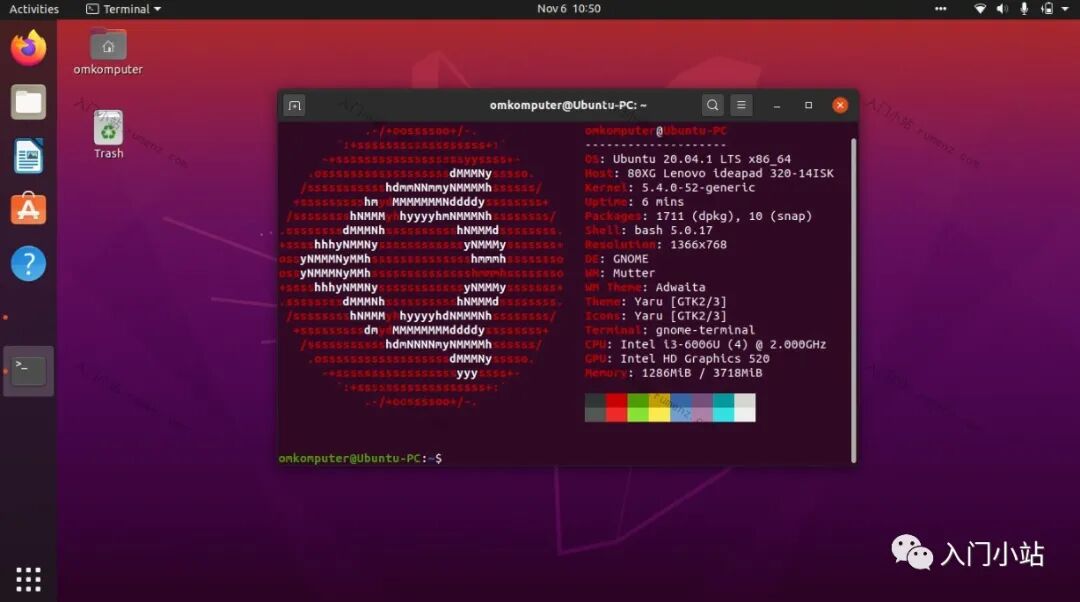The image size is (1080, 602).
Task: Click the shell text bash 5.0.17
Action: 673,230
